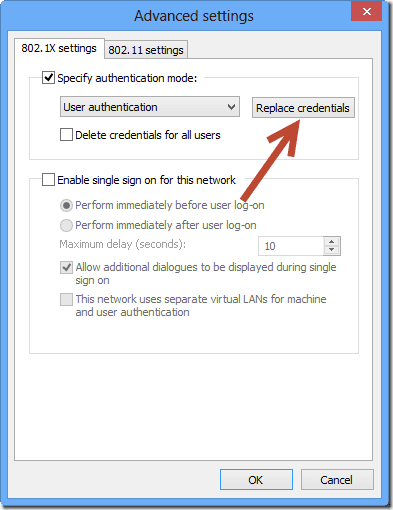
Task: Select Perform immediately after user log-on
Action: pos(66,225)
